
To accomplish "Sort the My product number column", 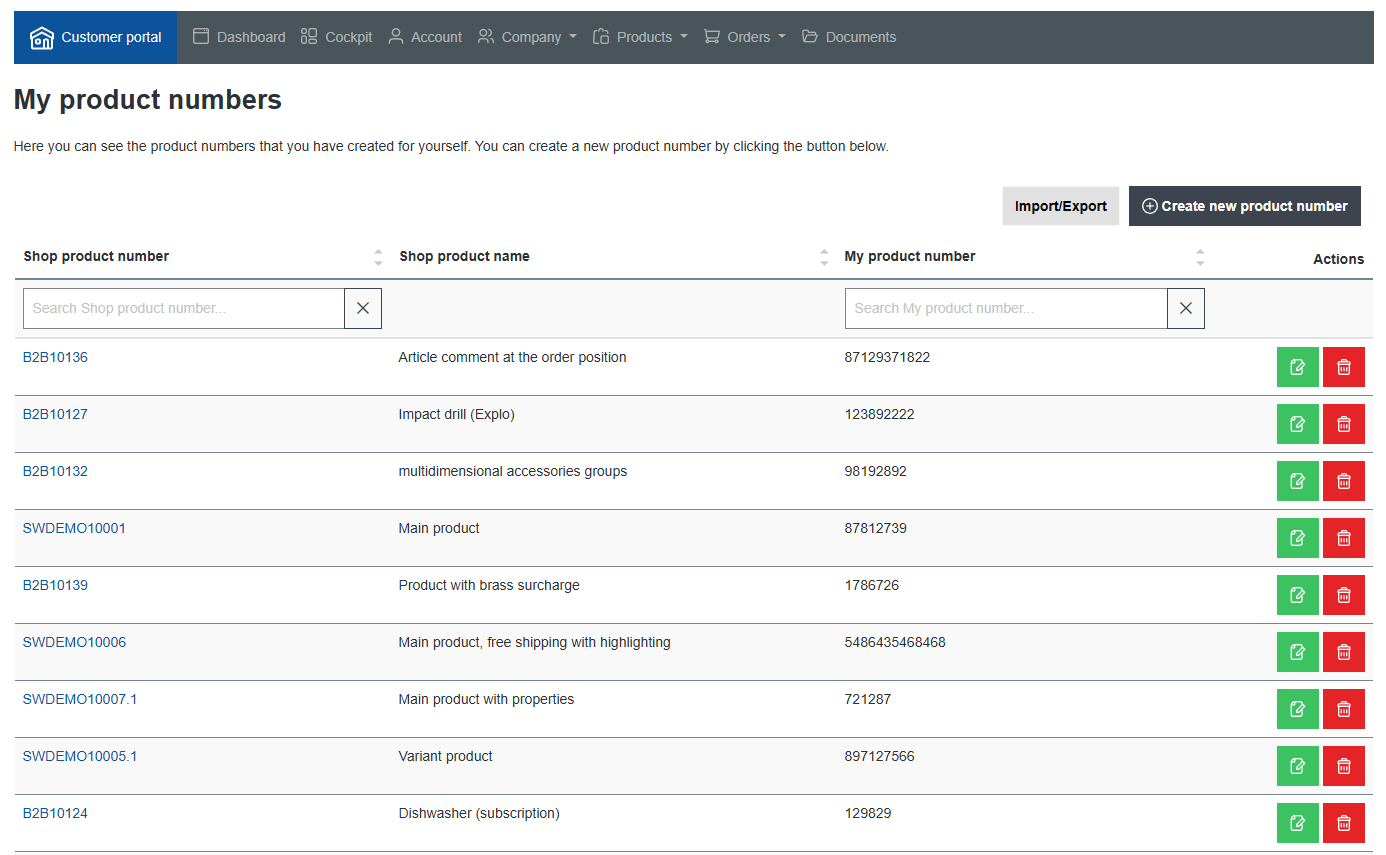I will (1200, 257).
